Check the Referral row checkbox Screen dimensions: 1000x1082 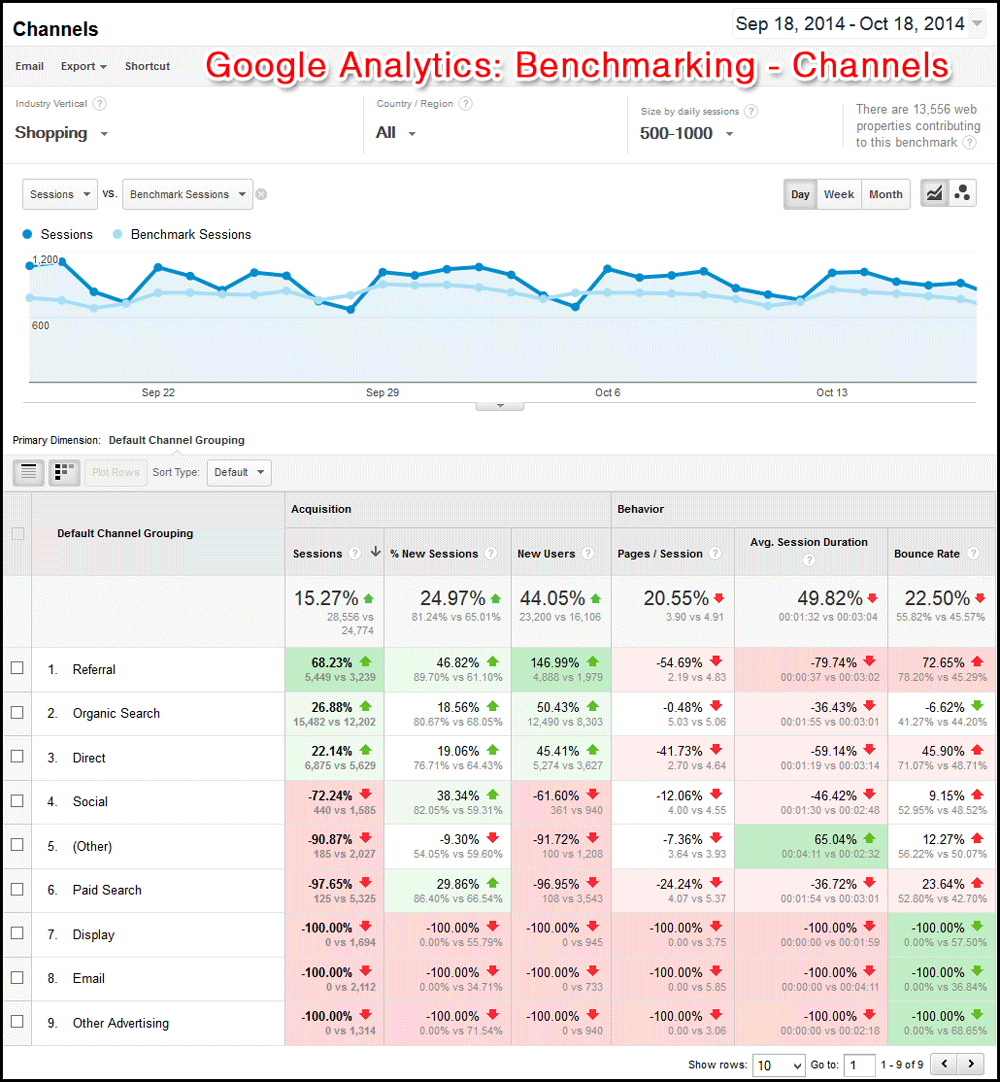coord(17,668)
